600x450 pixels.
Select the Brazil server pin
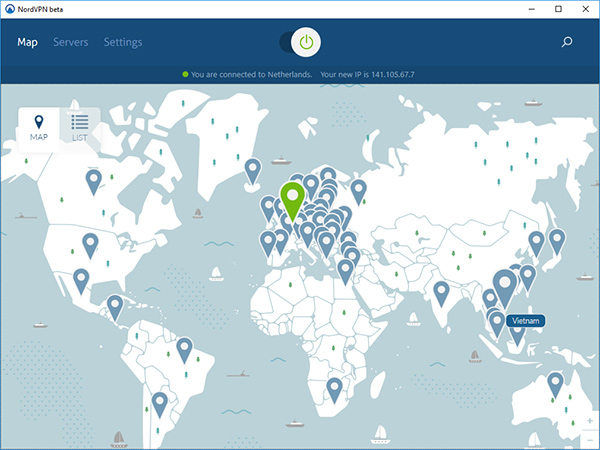184,350
